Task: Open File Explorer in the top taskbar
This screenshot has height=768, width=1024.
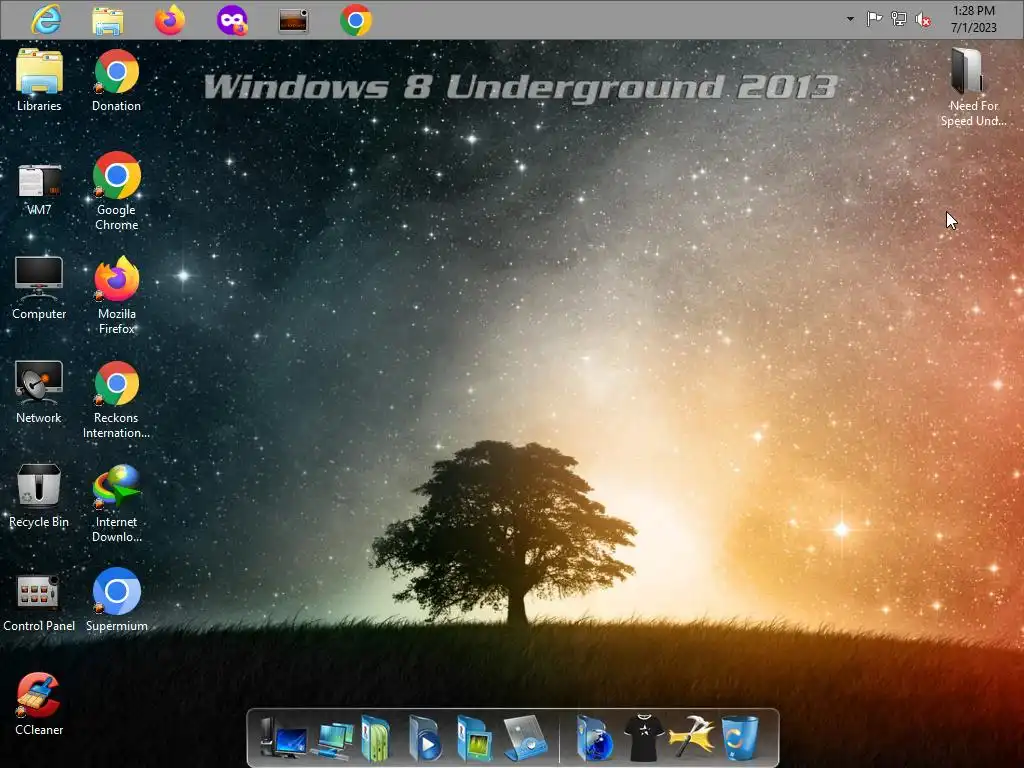Action: 108,20
